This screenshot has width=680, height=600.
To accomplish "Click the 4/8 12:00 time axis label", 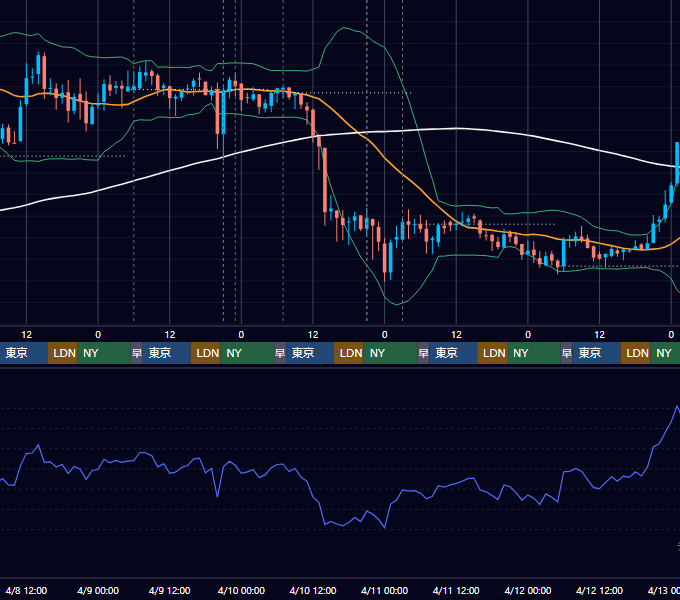I will click(26, 591).
